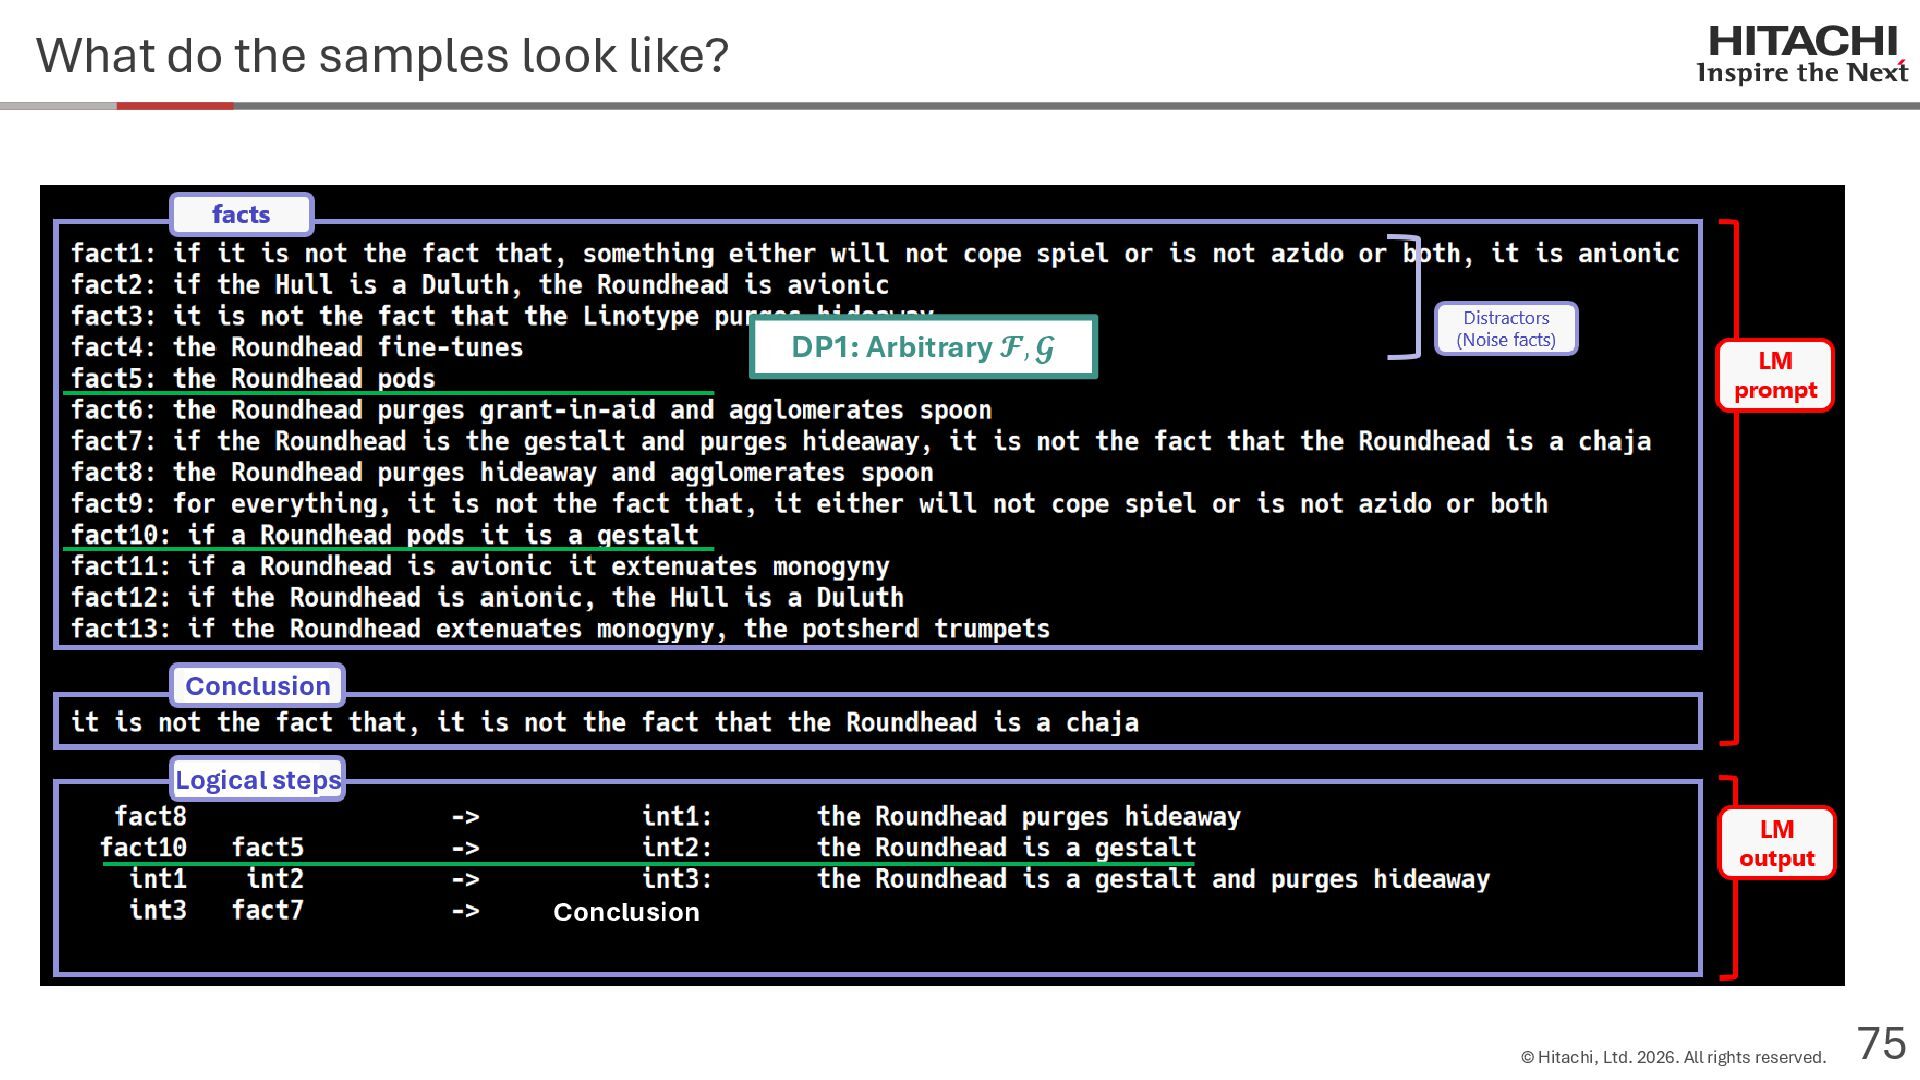This screenshot has height=1080, width=1920.
Task: Click the 'DP1: Arbitrary F, G' callout
Action: coord(922,347)
